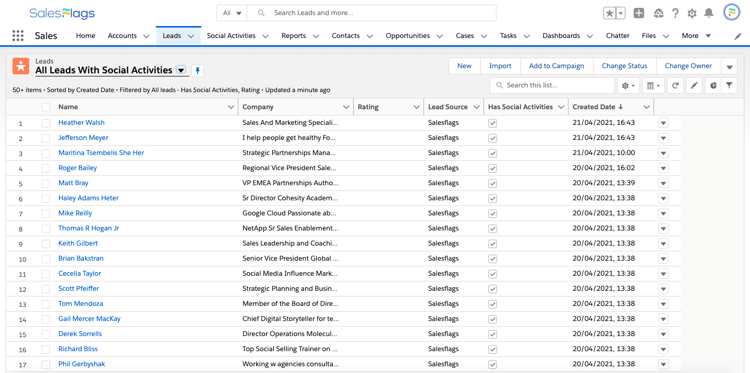
Task: Select the Matt Bray row checkbox
Action: [x=45, y=183]
